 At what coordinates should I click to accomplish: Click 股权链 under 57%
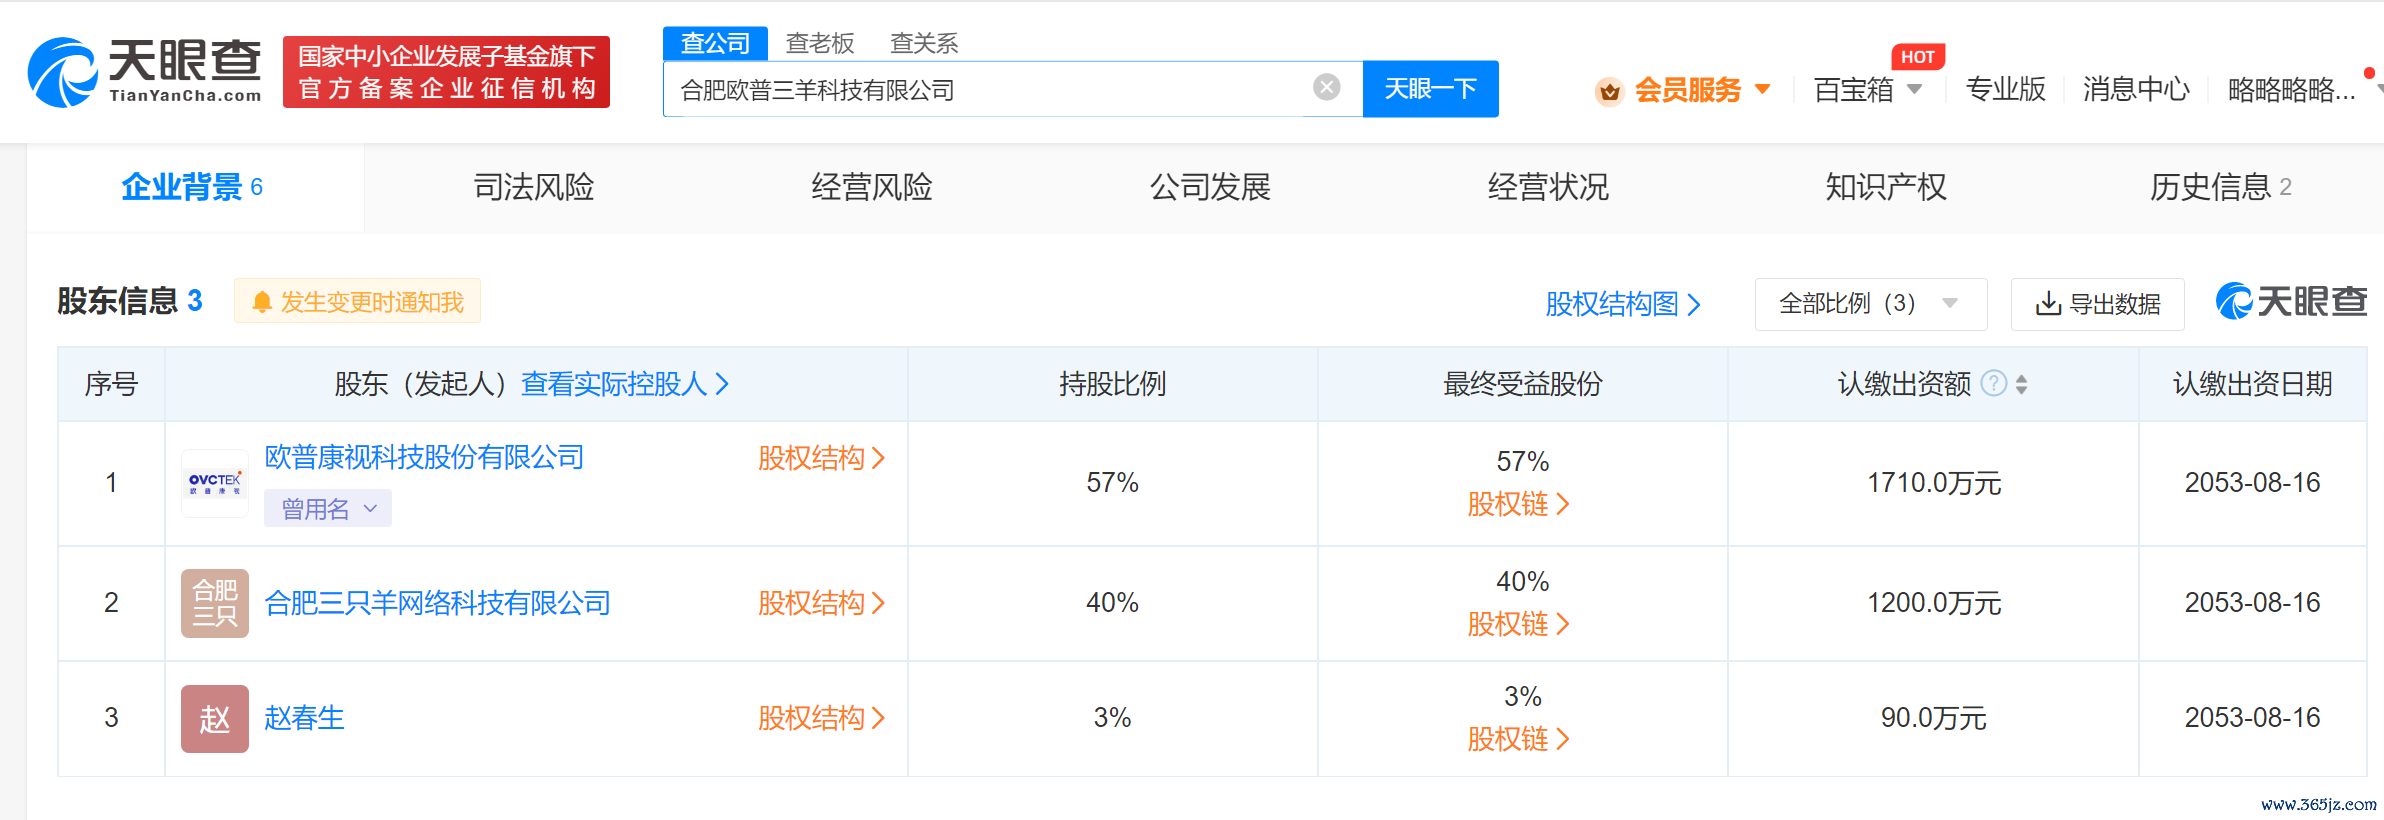click(1518, 504)
